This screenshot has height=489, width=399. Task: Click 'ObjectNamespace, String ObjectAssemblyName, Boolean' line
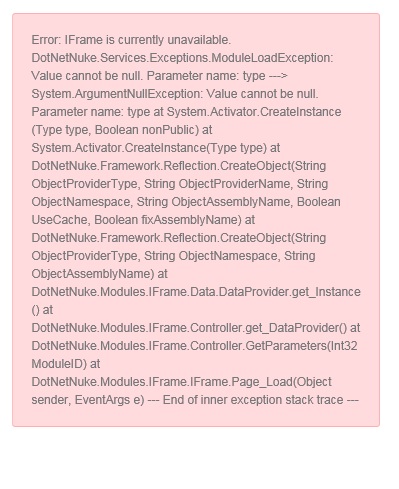[x=186, y=202]
